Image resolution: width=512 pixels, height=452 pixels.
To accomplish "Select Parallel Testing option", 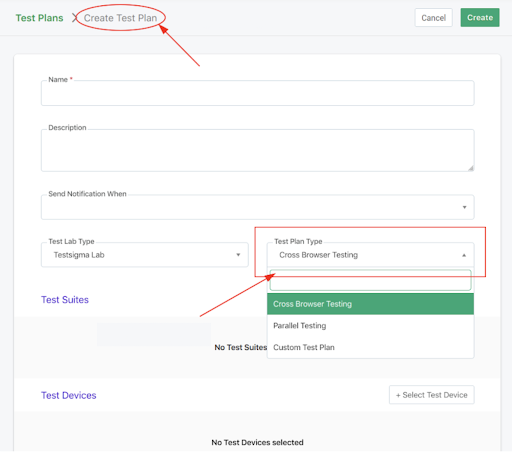I will click(370, 326).
